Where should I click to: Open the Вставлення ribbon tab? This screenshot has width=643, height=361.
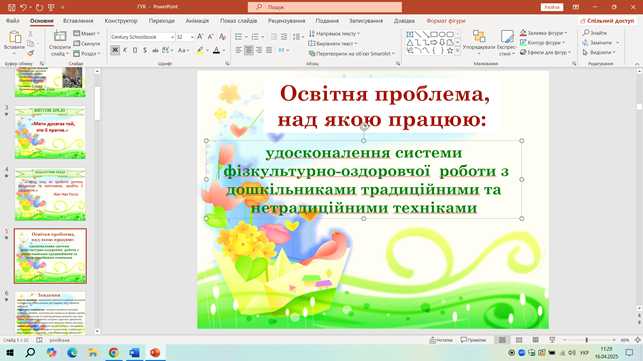[78, 21]
